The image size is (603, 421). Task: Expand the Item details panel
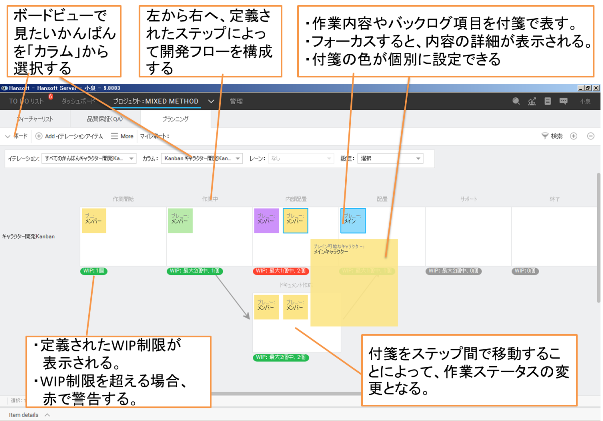(x=29, y=415)
